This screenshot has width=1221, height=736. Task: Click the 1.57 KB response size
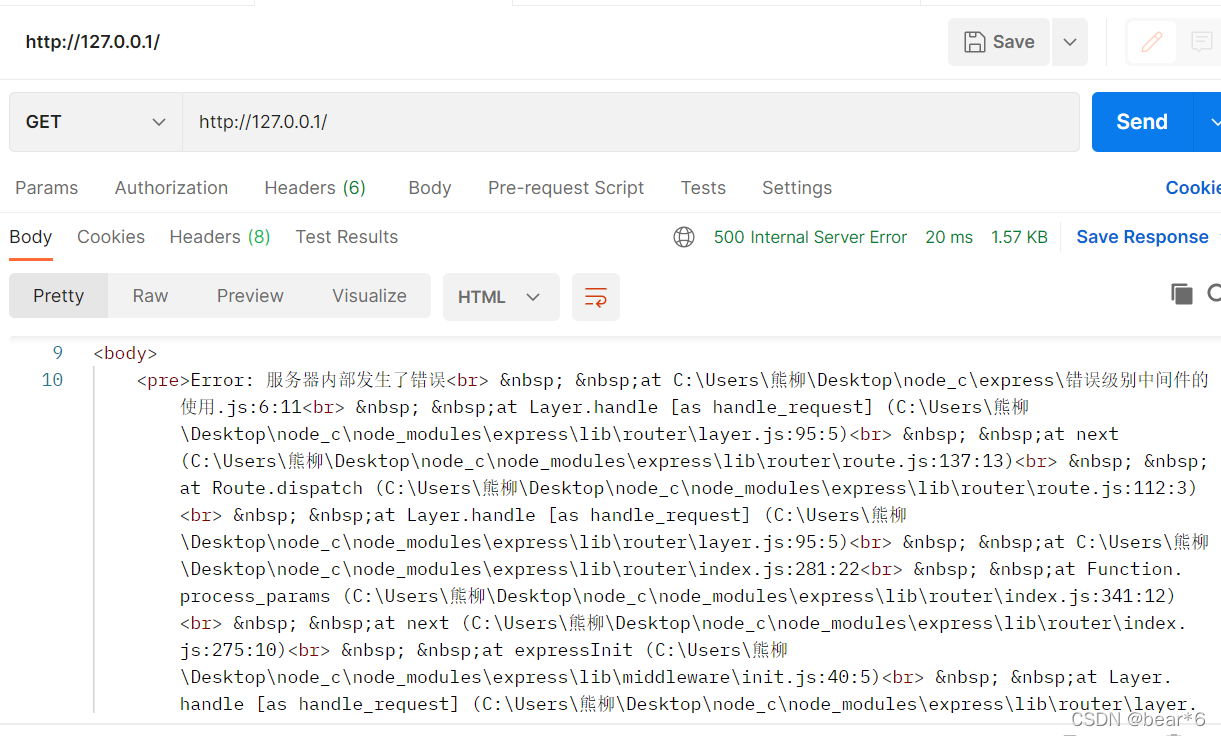point(1019,237)
